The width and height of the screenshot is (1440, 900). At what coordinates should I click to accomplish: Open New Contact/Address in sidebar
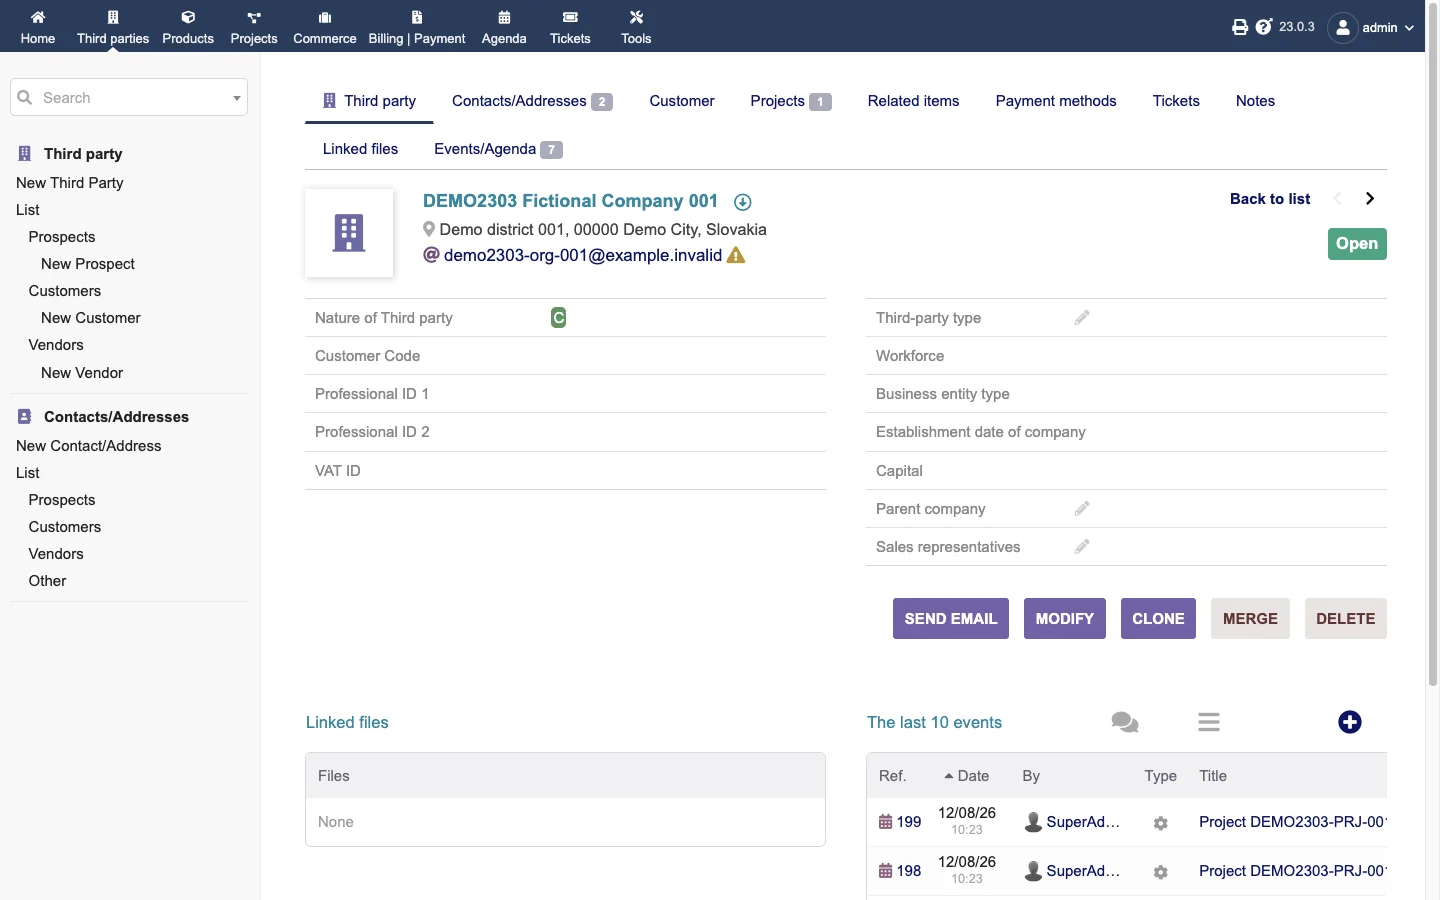click(x=89, y=446)
